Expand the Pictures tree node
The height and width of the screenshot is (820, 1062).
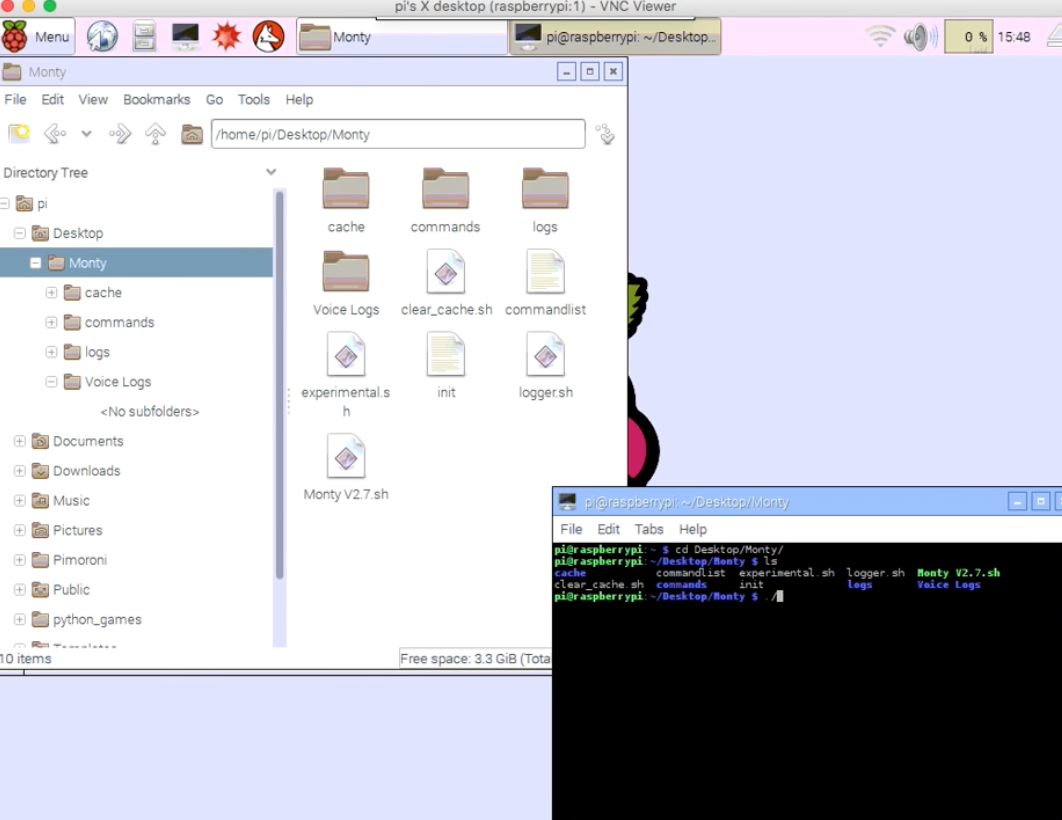pos(20,530)
